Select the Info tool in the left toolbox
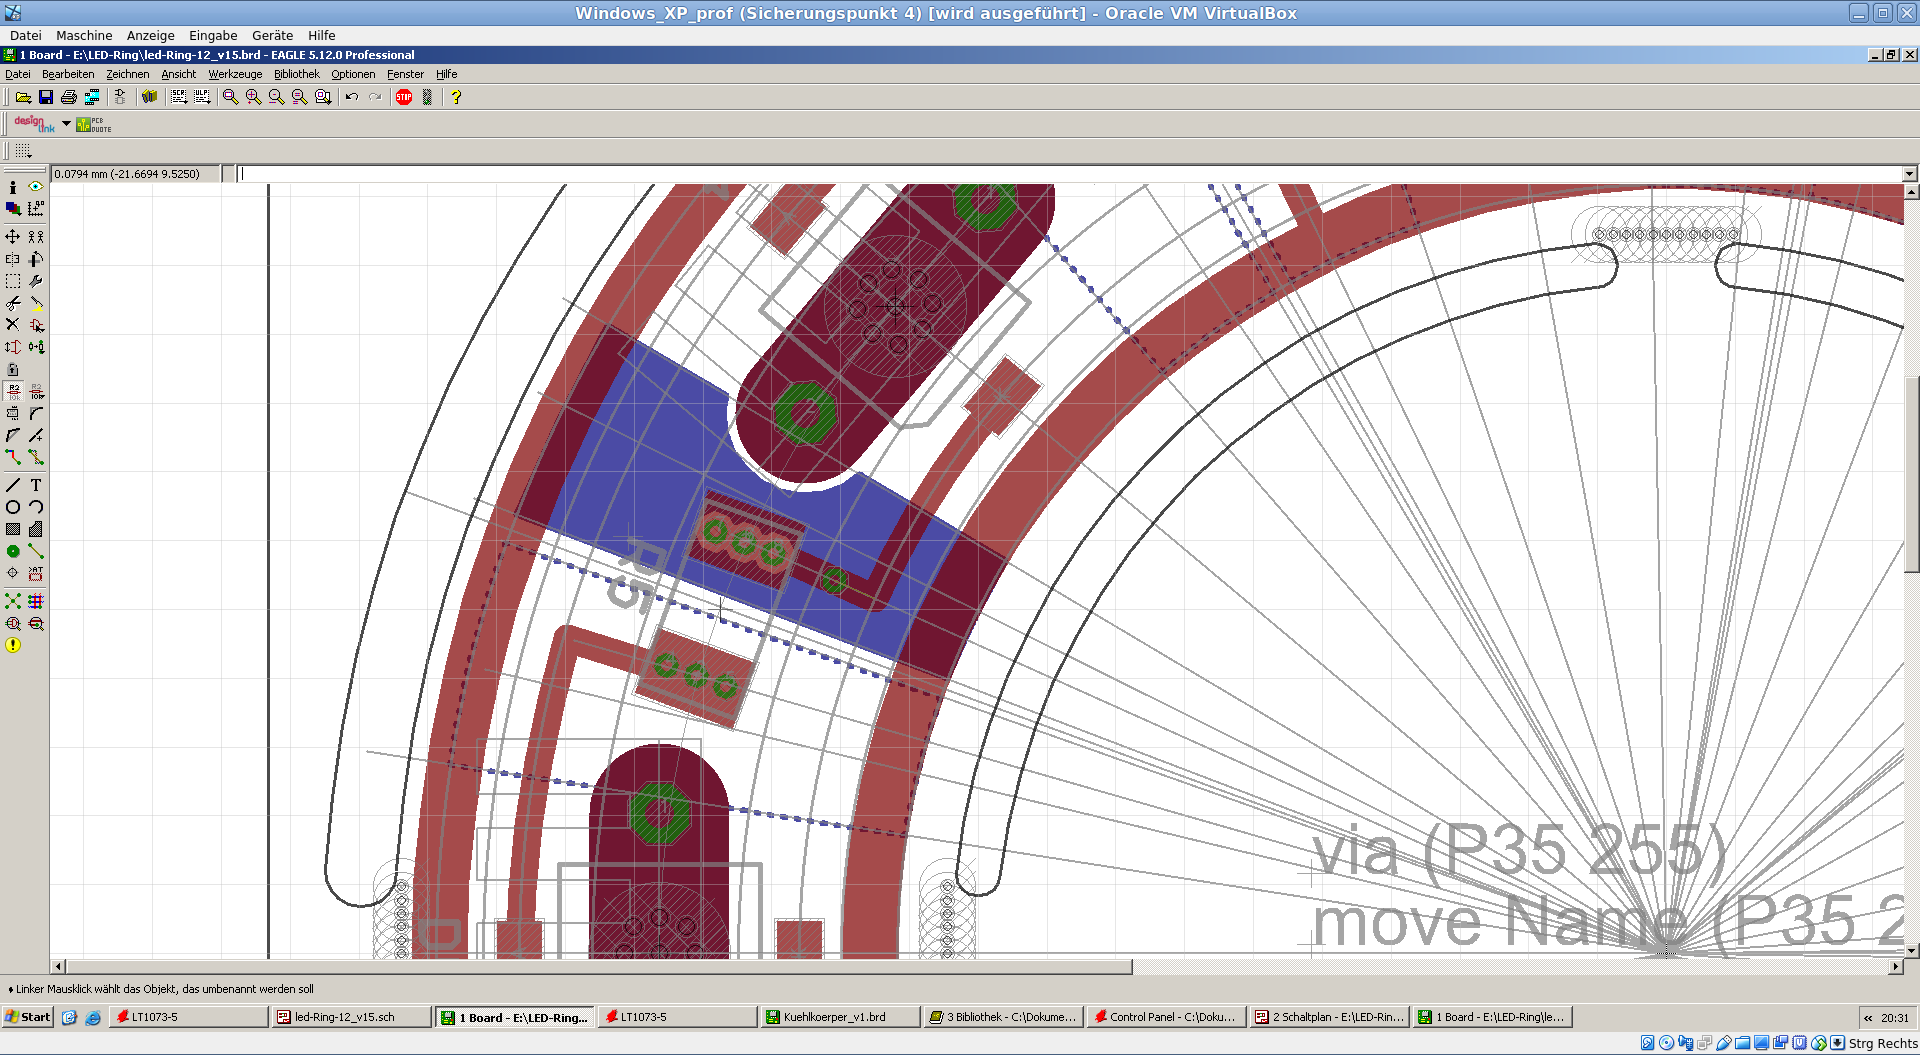This screenshot has width=1920, height=1055. (x=13, y=187)
